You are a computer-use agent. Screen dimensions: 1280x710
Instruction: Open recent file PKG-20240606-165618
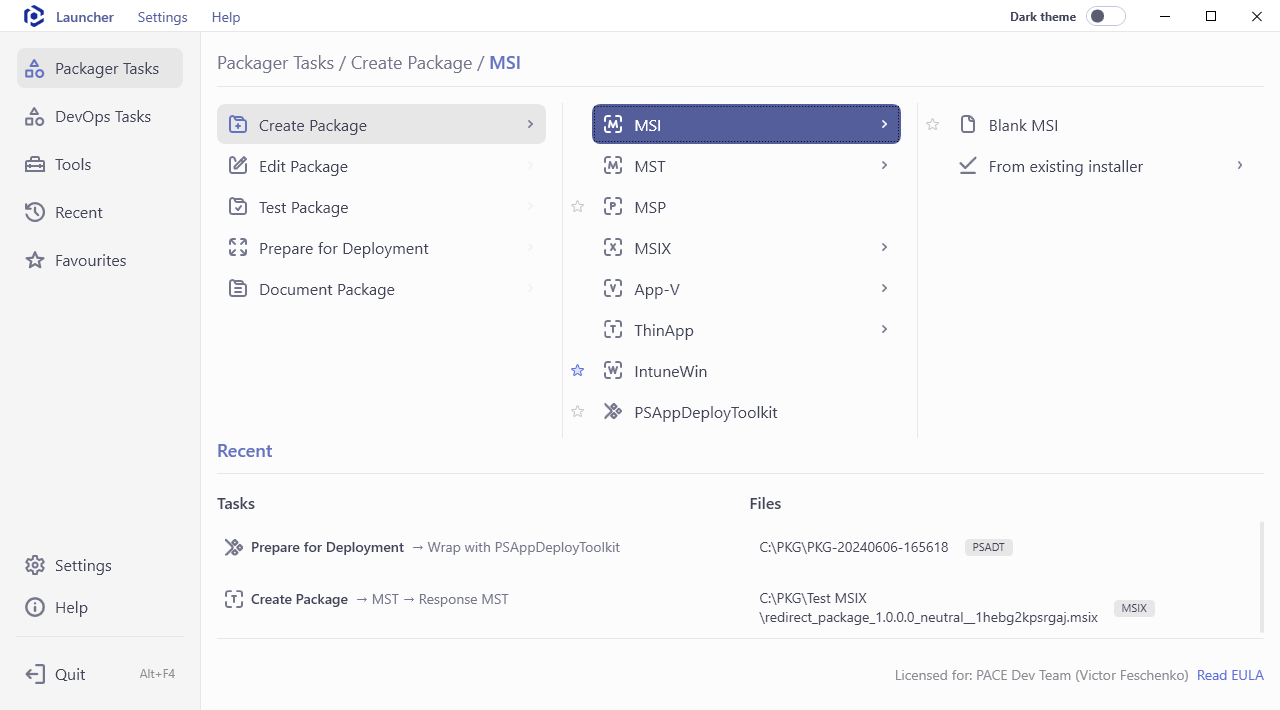(854, 547)
